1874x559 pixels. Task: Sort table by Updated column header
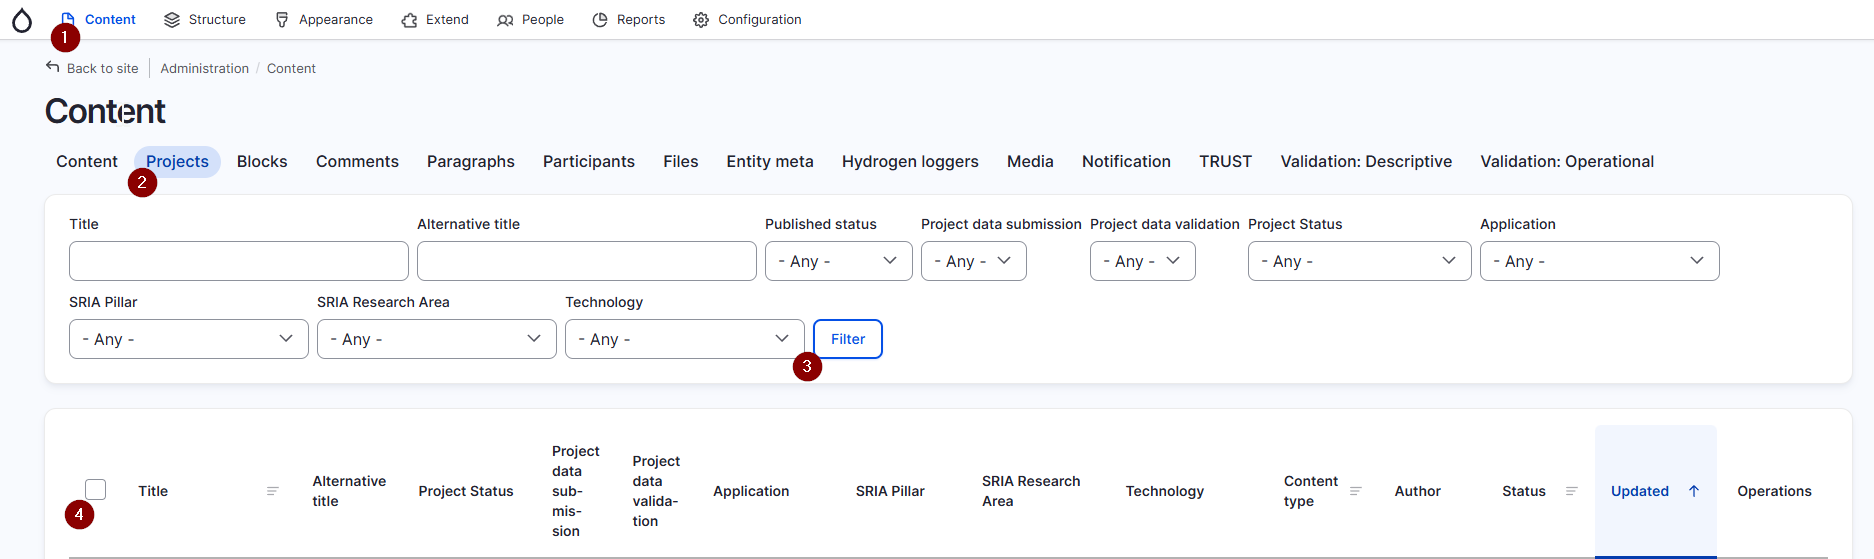click(1640, 491)
